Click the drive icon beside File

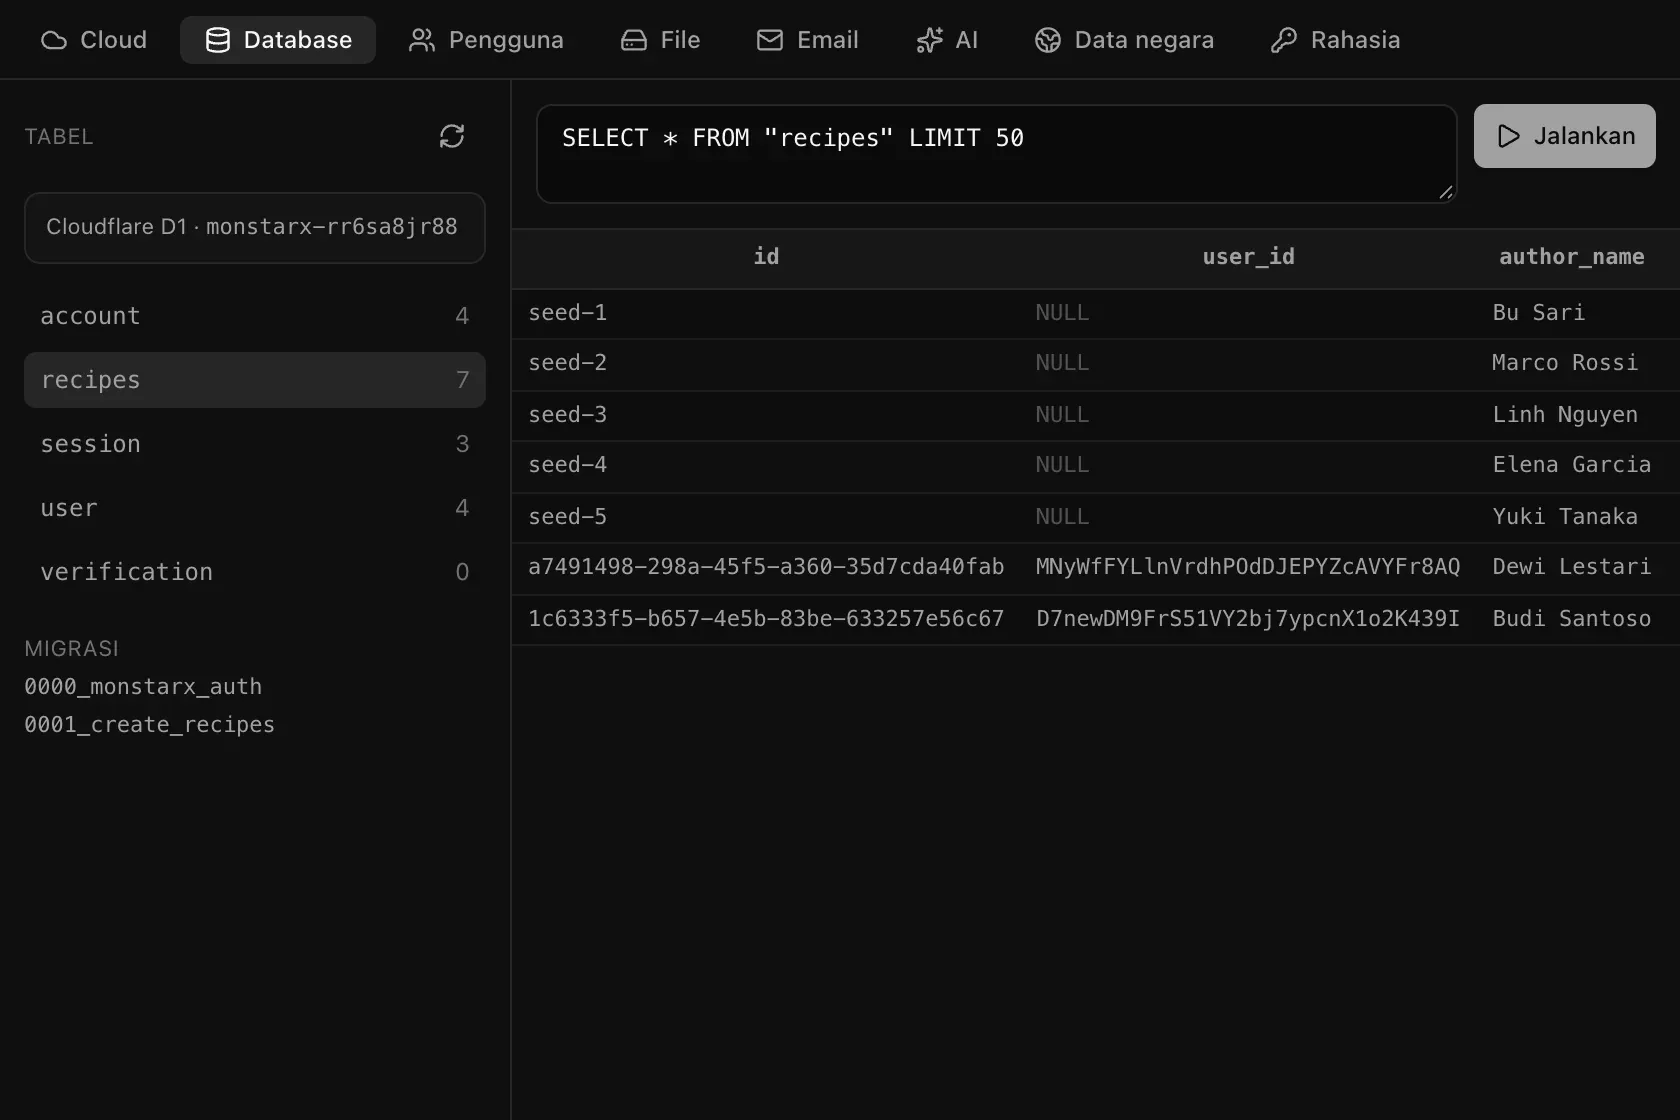pos(634,40)
